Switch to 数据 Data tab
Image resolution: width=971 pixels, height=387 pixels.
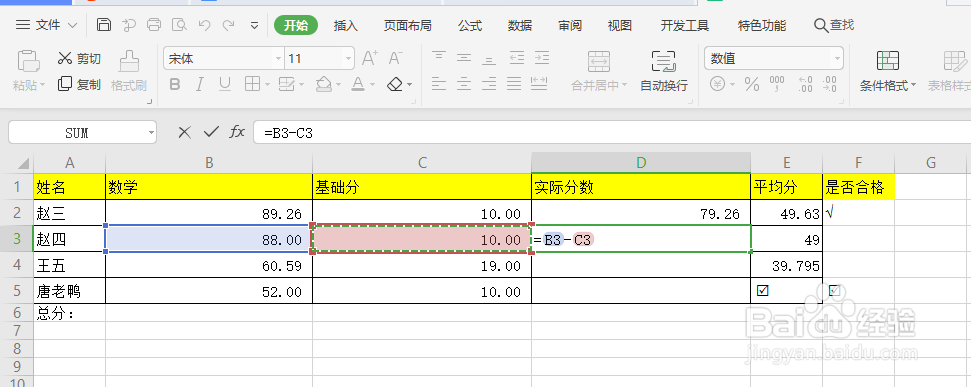point(520,25)
